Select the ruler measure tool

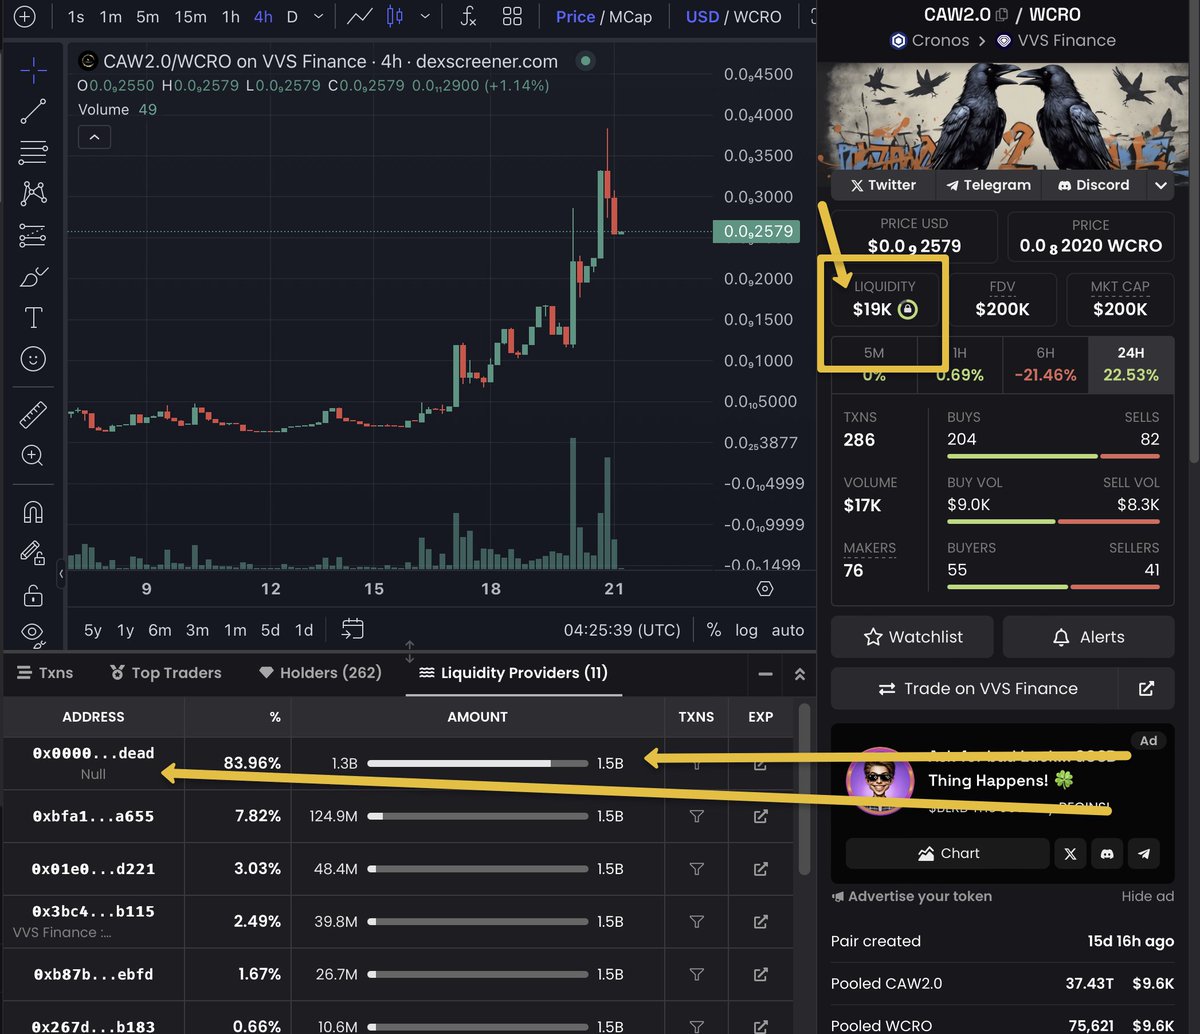click(x=33, y=414)
